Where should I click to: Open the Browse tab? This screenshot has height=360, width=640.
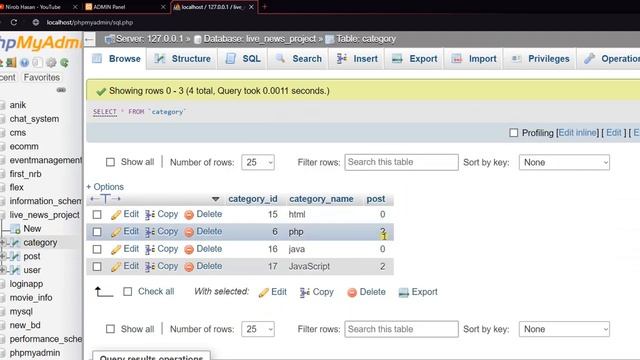point(116,59)
